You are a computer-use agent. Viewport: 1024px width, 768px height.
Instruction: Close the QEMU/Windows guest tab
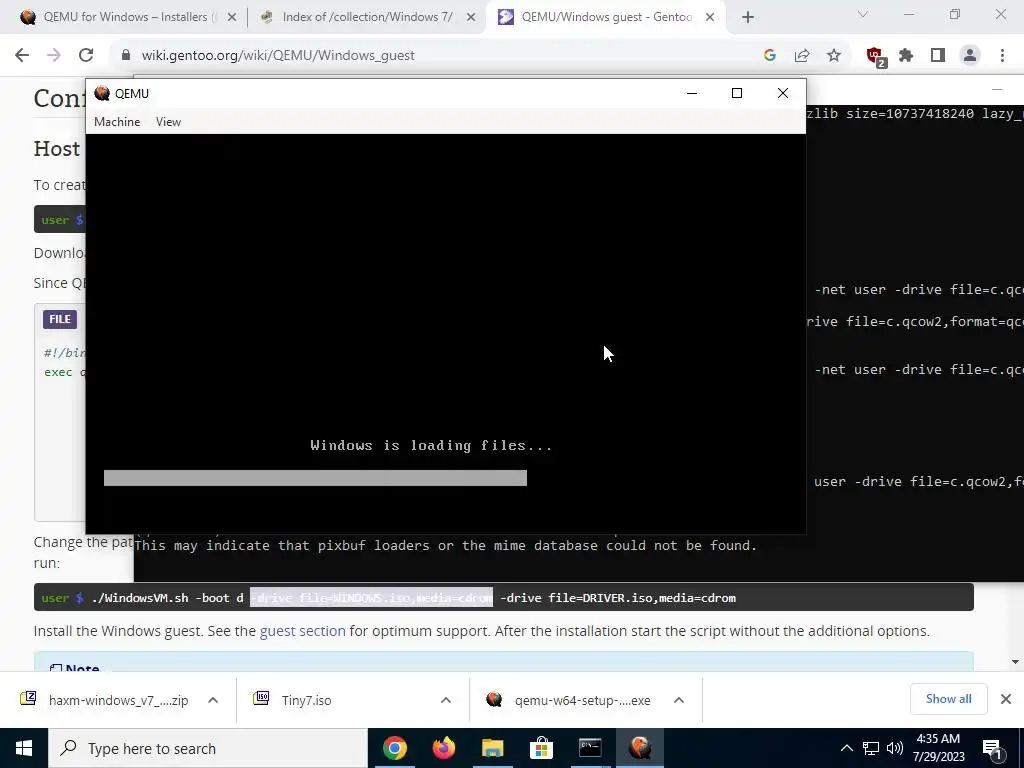(x=710, y=17)
